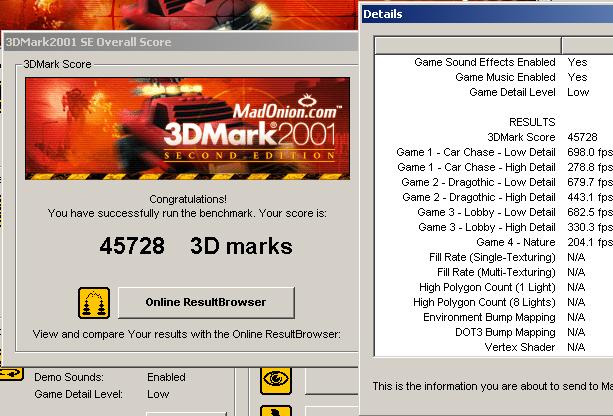Select 'Game 2 - Dragothic - High Detail' row
Viewport: 613px width, 416px height.
coord(494,197)
